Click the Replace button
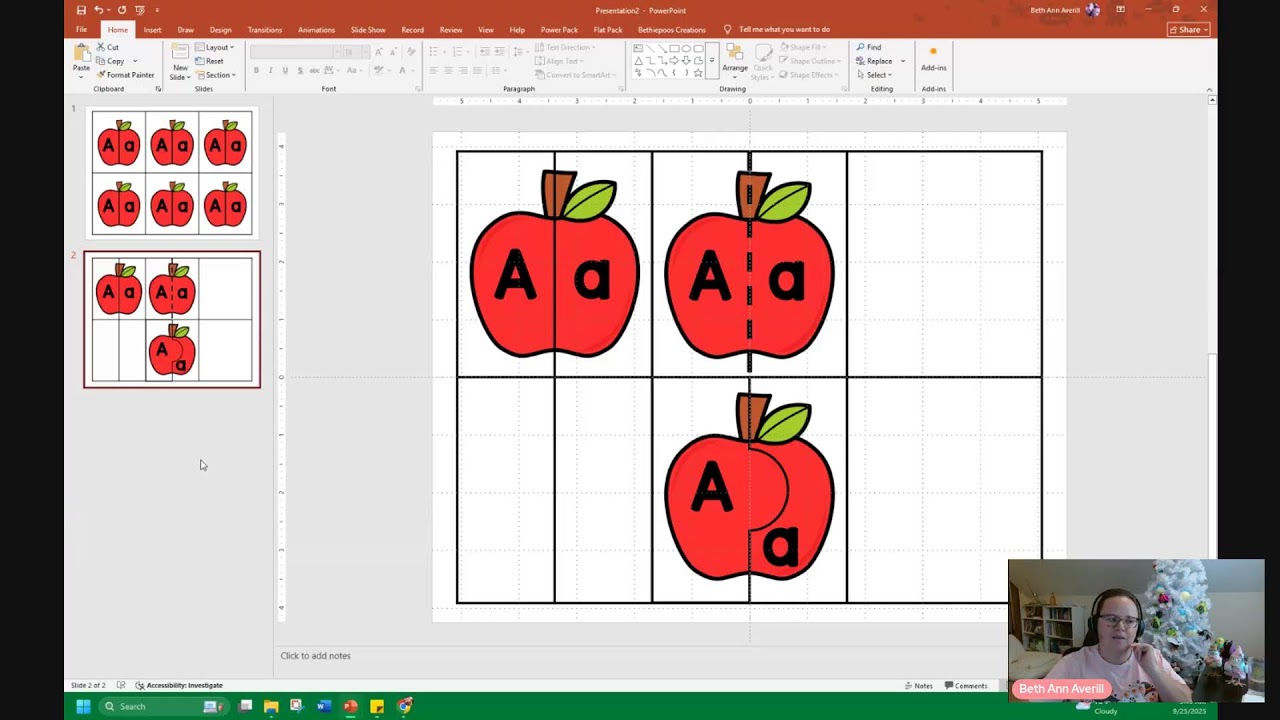The height and width of the screenshot is (720, 1280). 875,61
